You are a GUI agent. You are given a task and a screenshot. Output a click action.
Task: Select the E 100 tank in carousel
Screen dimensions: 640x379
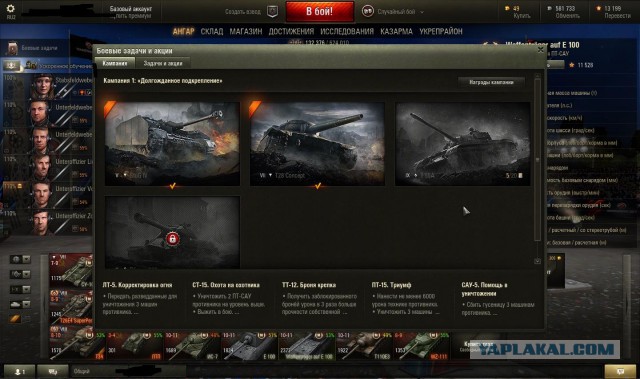point(249,346)
